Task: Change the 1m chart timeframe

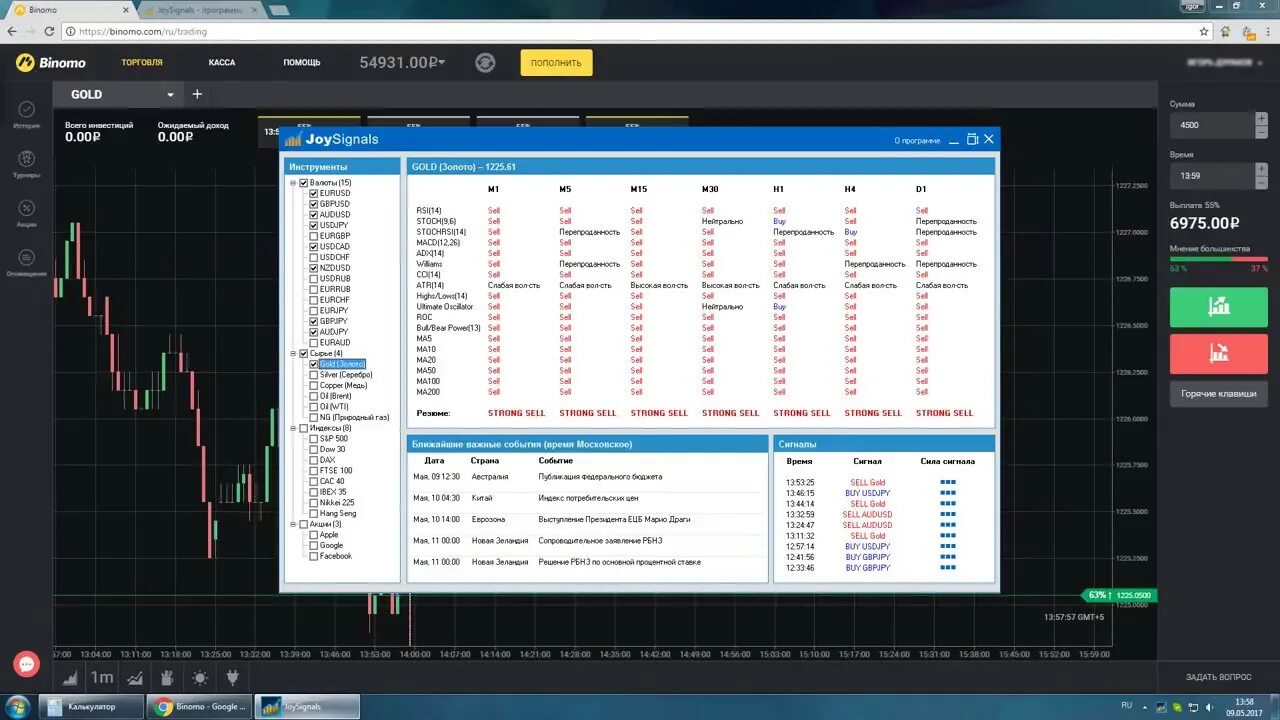Action: pos(102,677)
